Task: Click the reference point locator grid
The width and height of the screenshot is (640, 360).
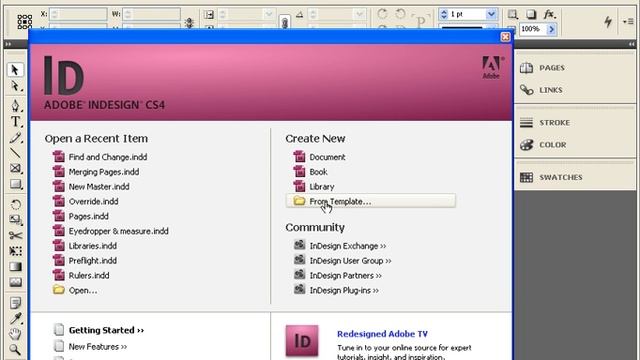Action: pyautogui.click(x=24, y=21)
